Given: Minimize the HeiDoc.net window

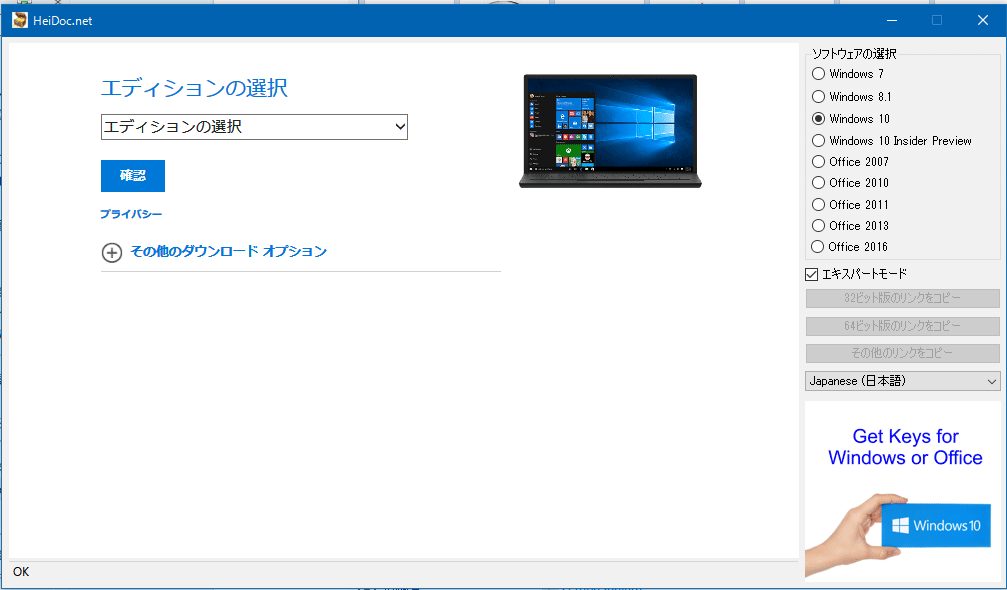Looking at the screenshot, I should coord(892,21).
